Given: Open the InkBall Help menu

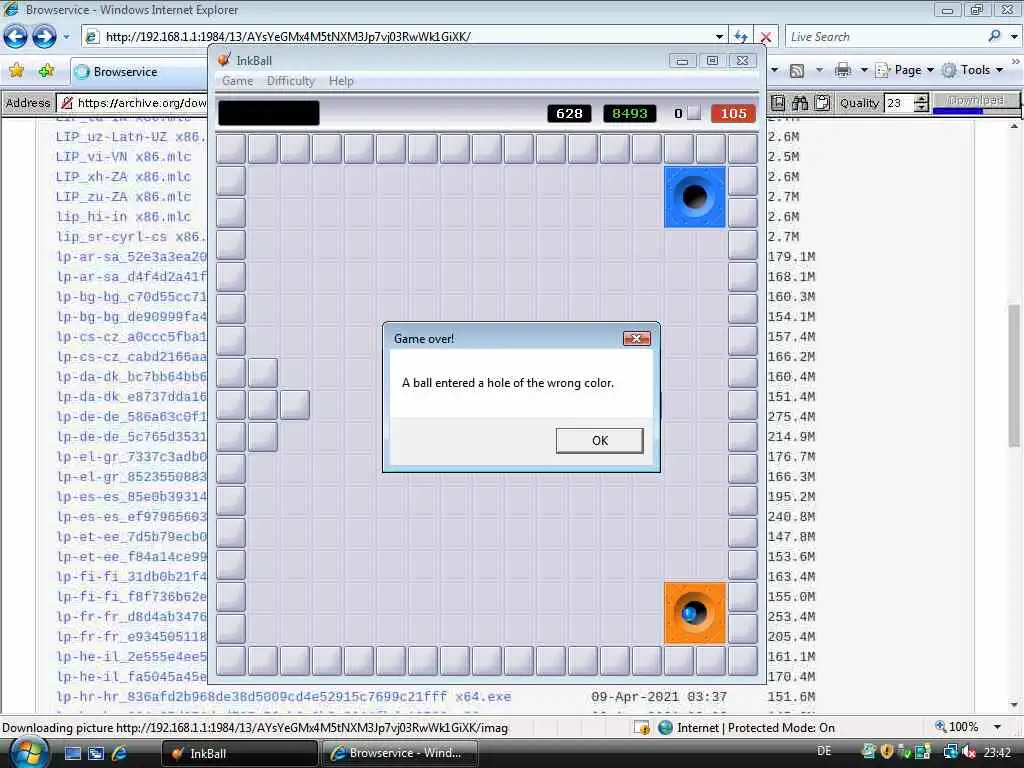Looking at the screenshot, I should 341,81.
